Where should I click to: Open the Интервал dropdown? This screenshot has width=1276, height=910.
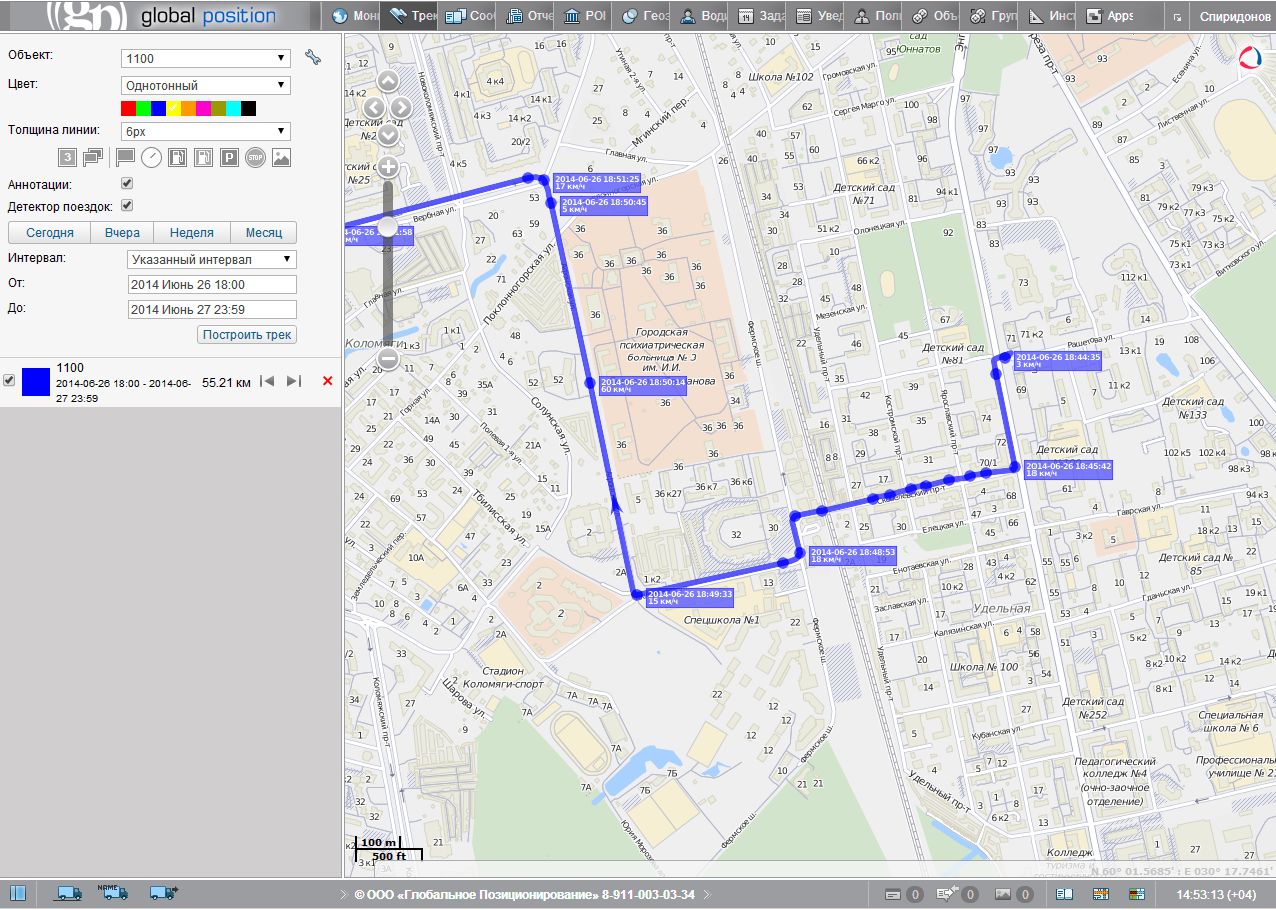point(213,259)
